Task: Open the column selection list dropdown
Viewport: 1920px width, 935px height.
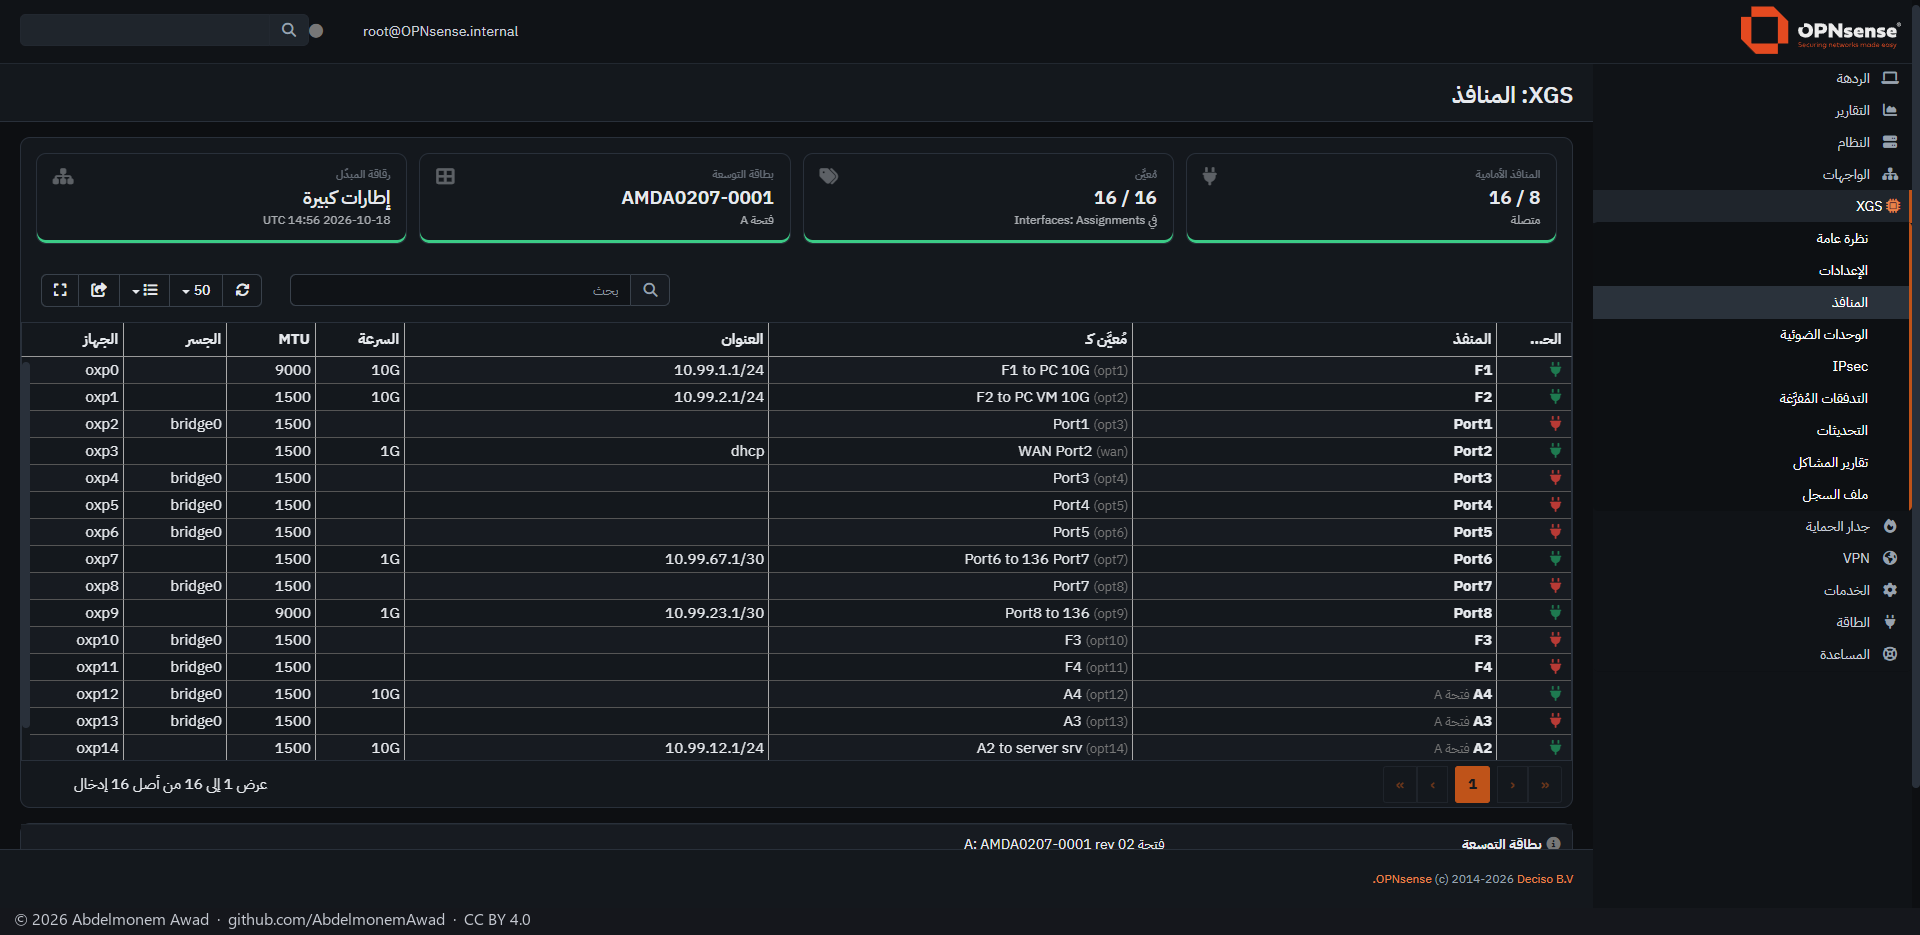Action: pos(145,290)
